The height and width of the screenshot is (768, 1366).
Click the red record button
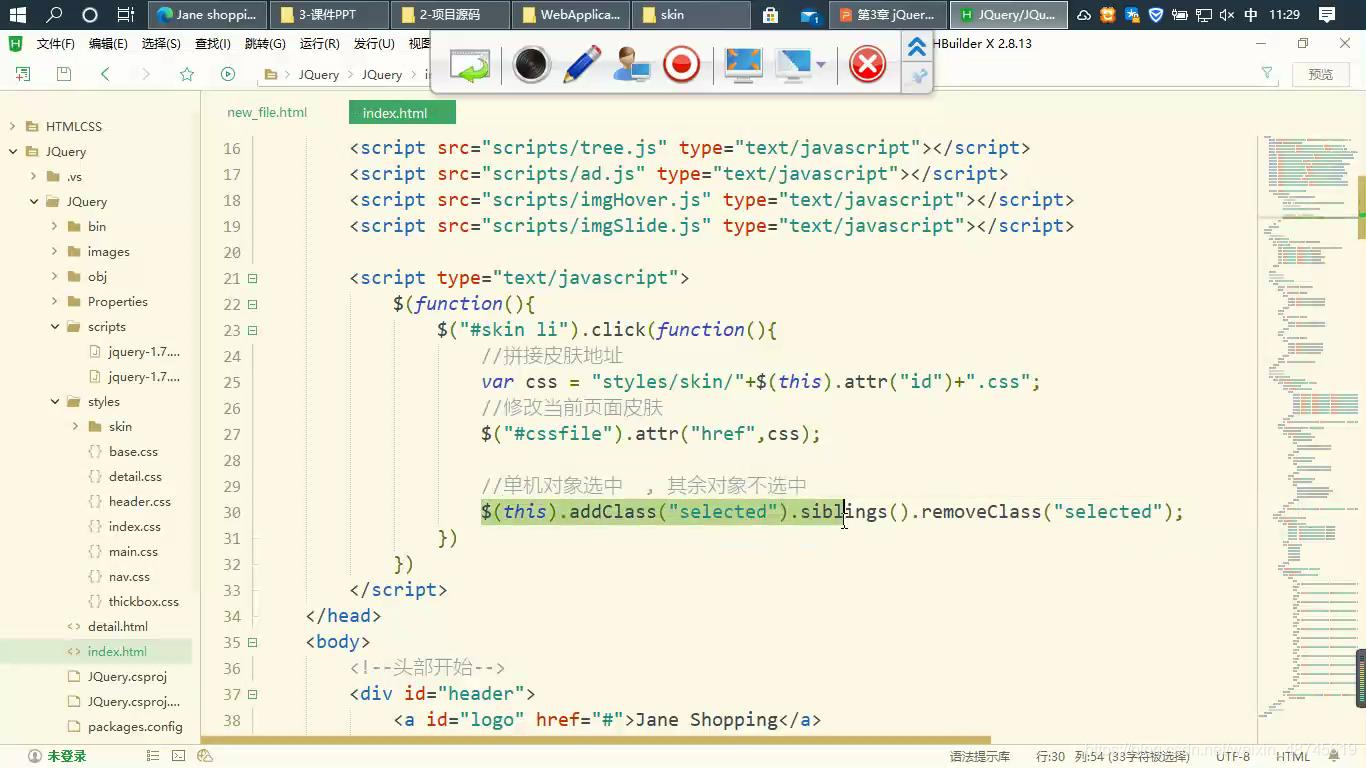682,65
